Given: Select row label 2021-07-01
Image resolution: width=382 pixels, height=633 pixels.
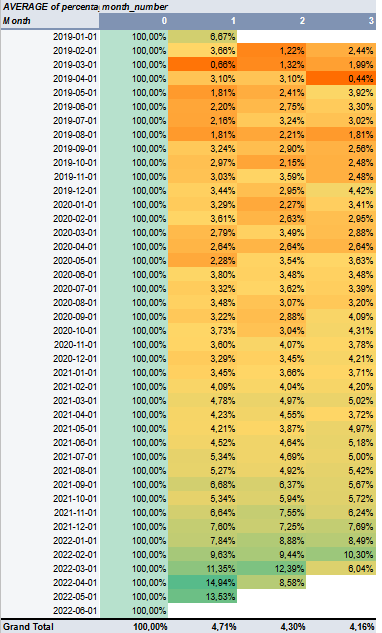Looking at the screenshot, I should 50,457.
